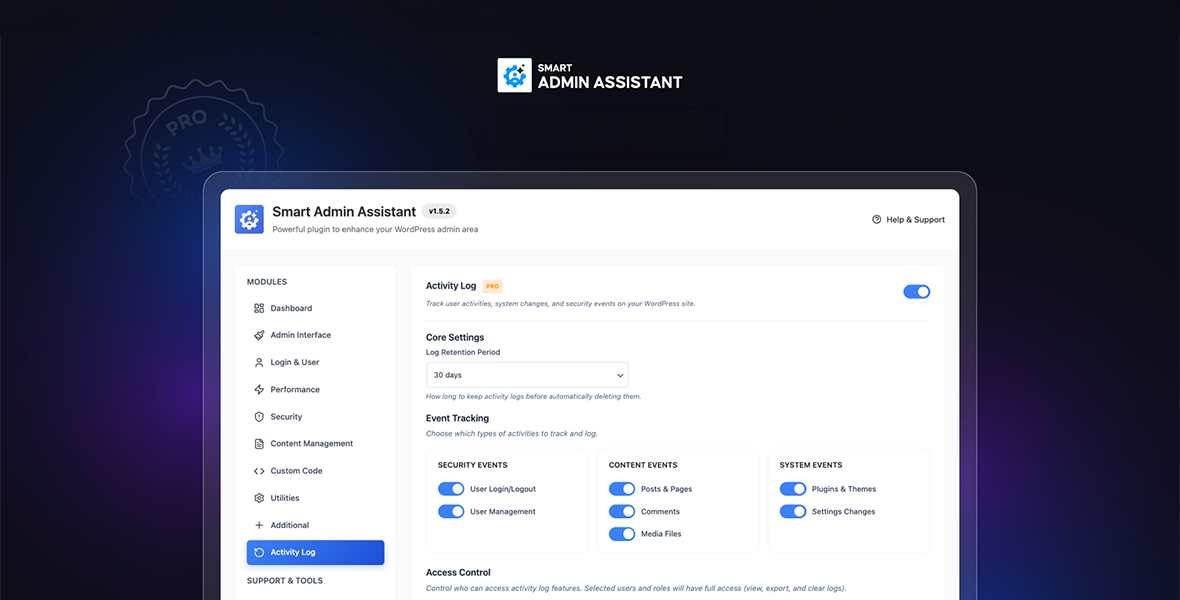Select the Activity Log menu item
The width and height of the screenshot is (1180, 600).
315,552
